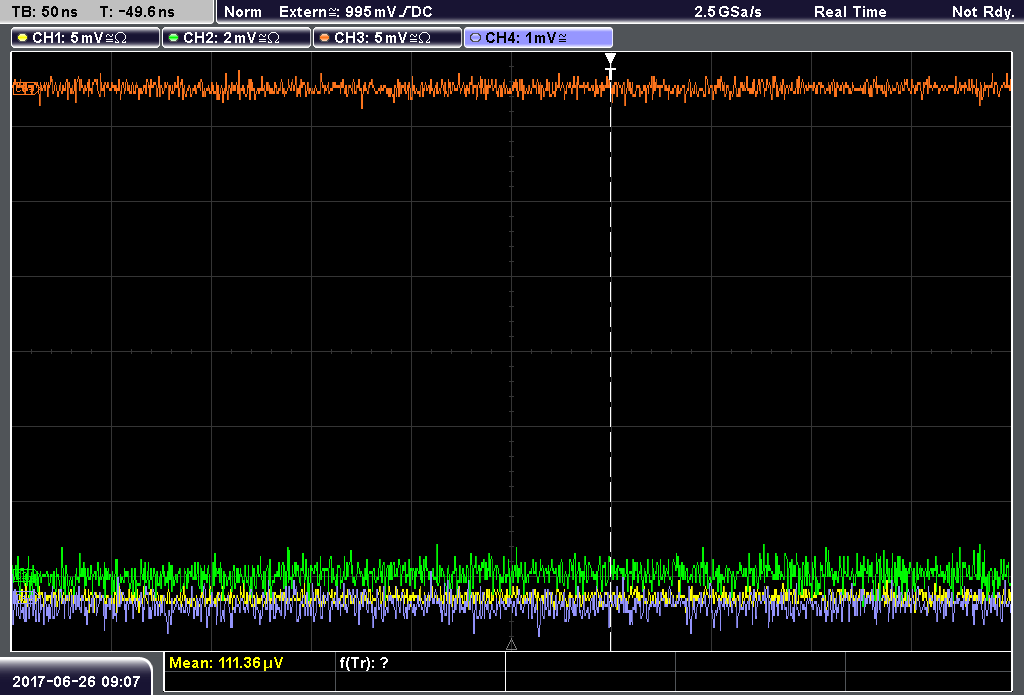The height and width of the screenshot is (695, 1024).
Task: Click the orange CH3 ground level marker
Action: coord(24,88)
